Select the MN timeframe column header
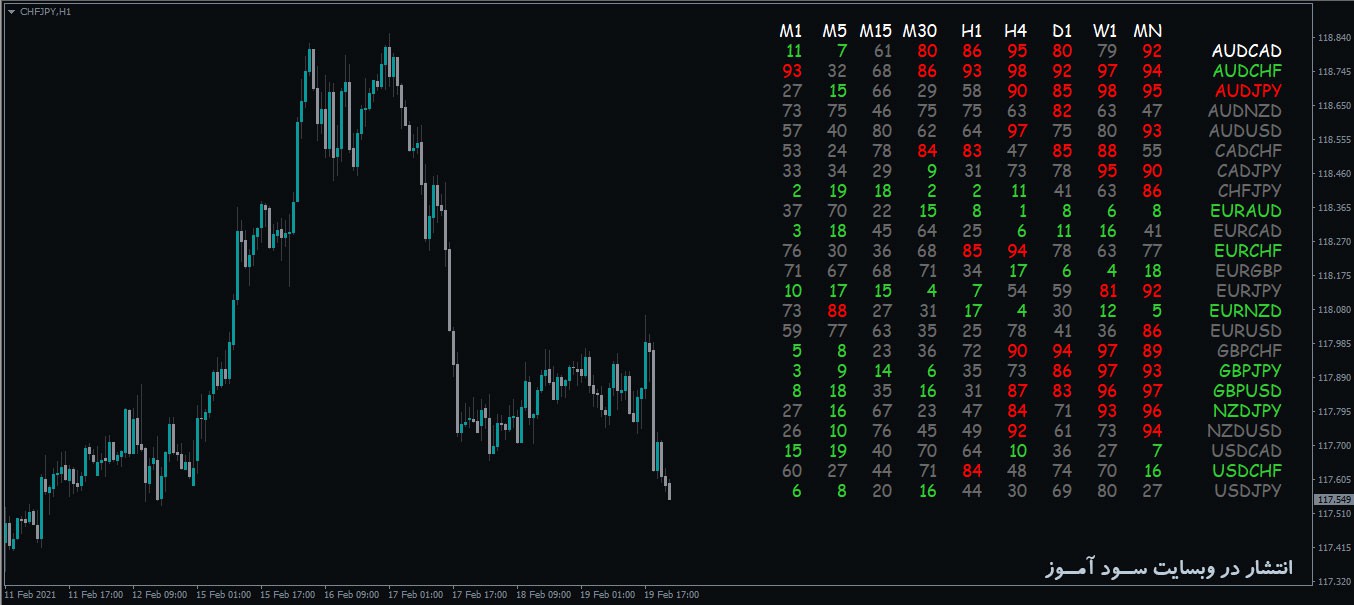The height and width of the screenshot is (605, 1354). click(1147, 31)
